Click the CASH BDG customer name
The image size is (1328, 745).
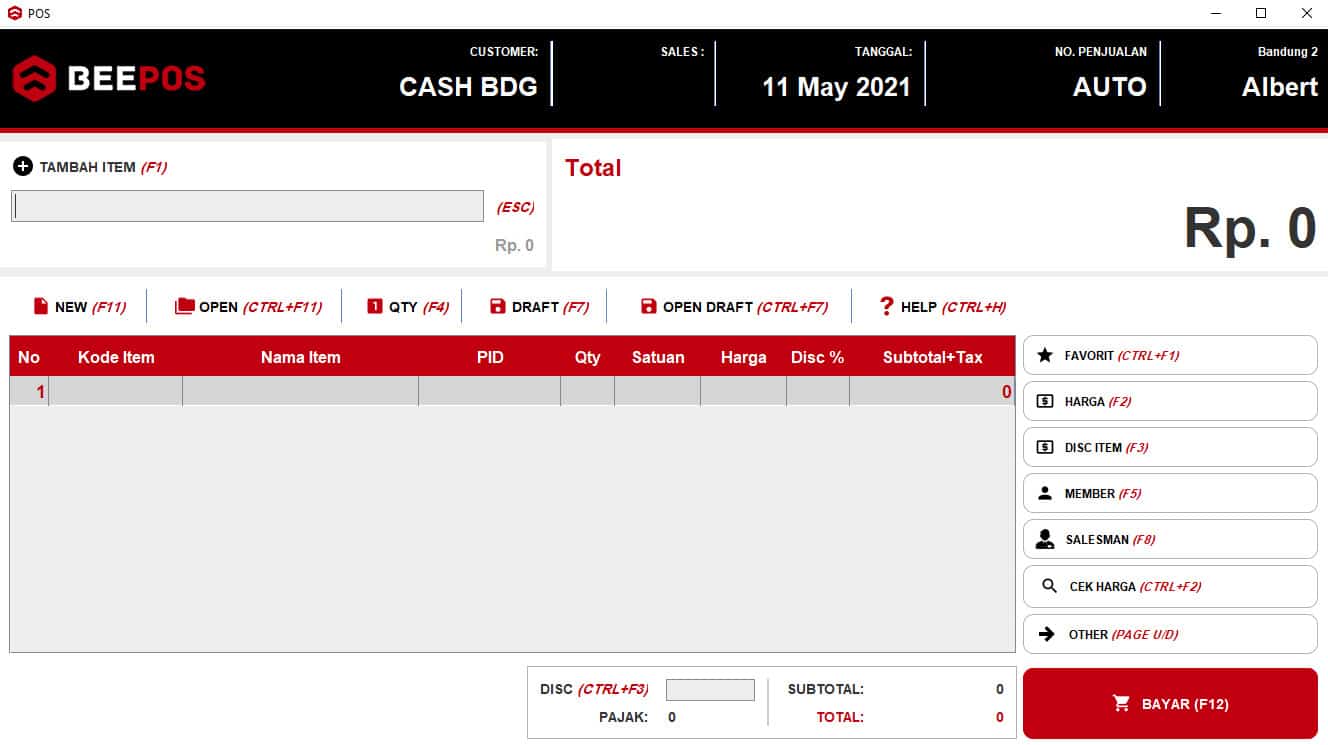[x=468, y=87]
